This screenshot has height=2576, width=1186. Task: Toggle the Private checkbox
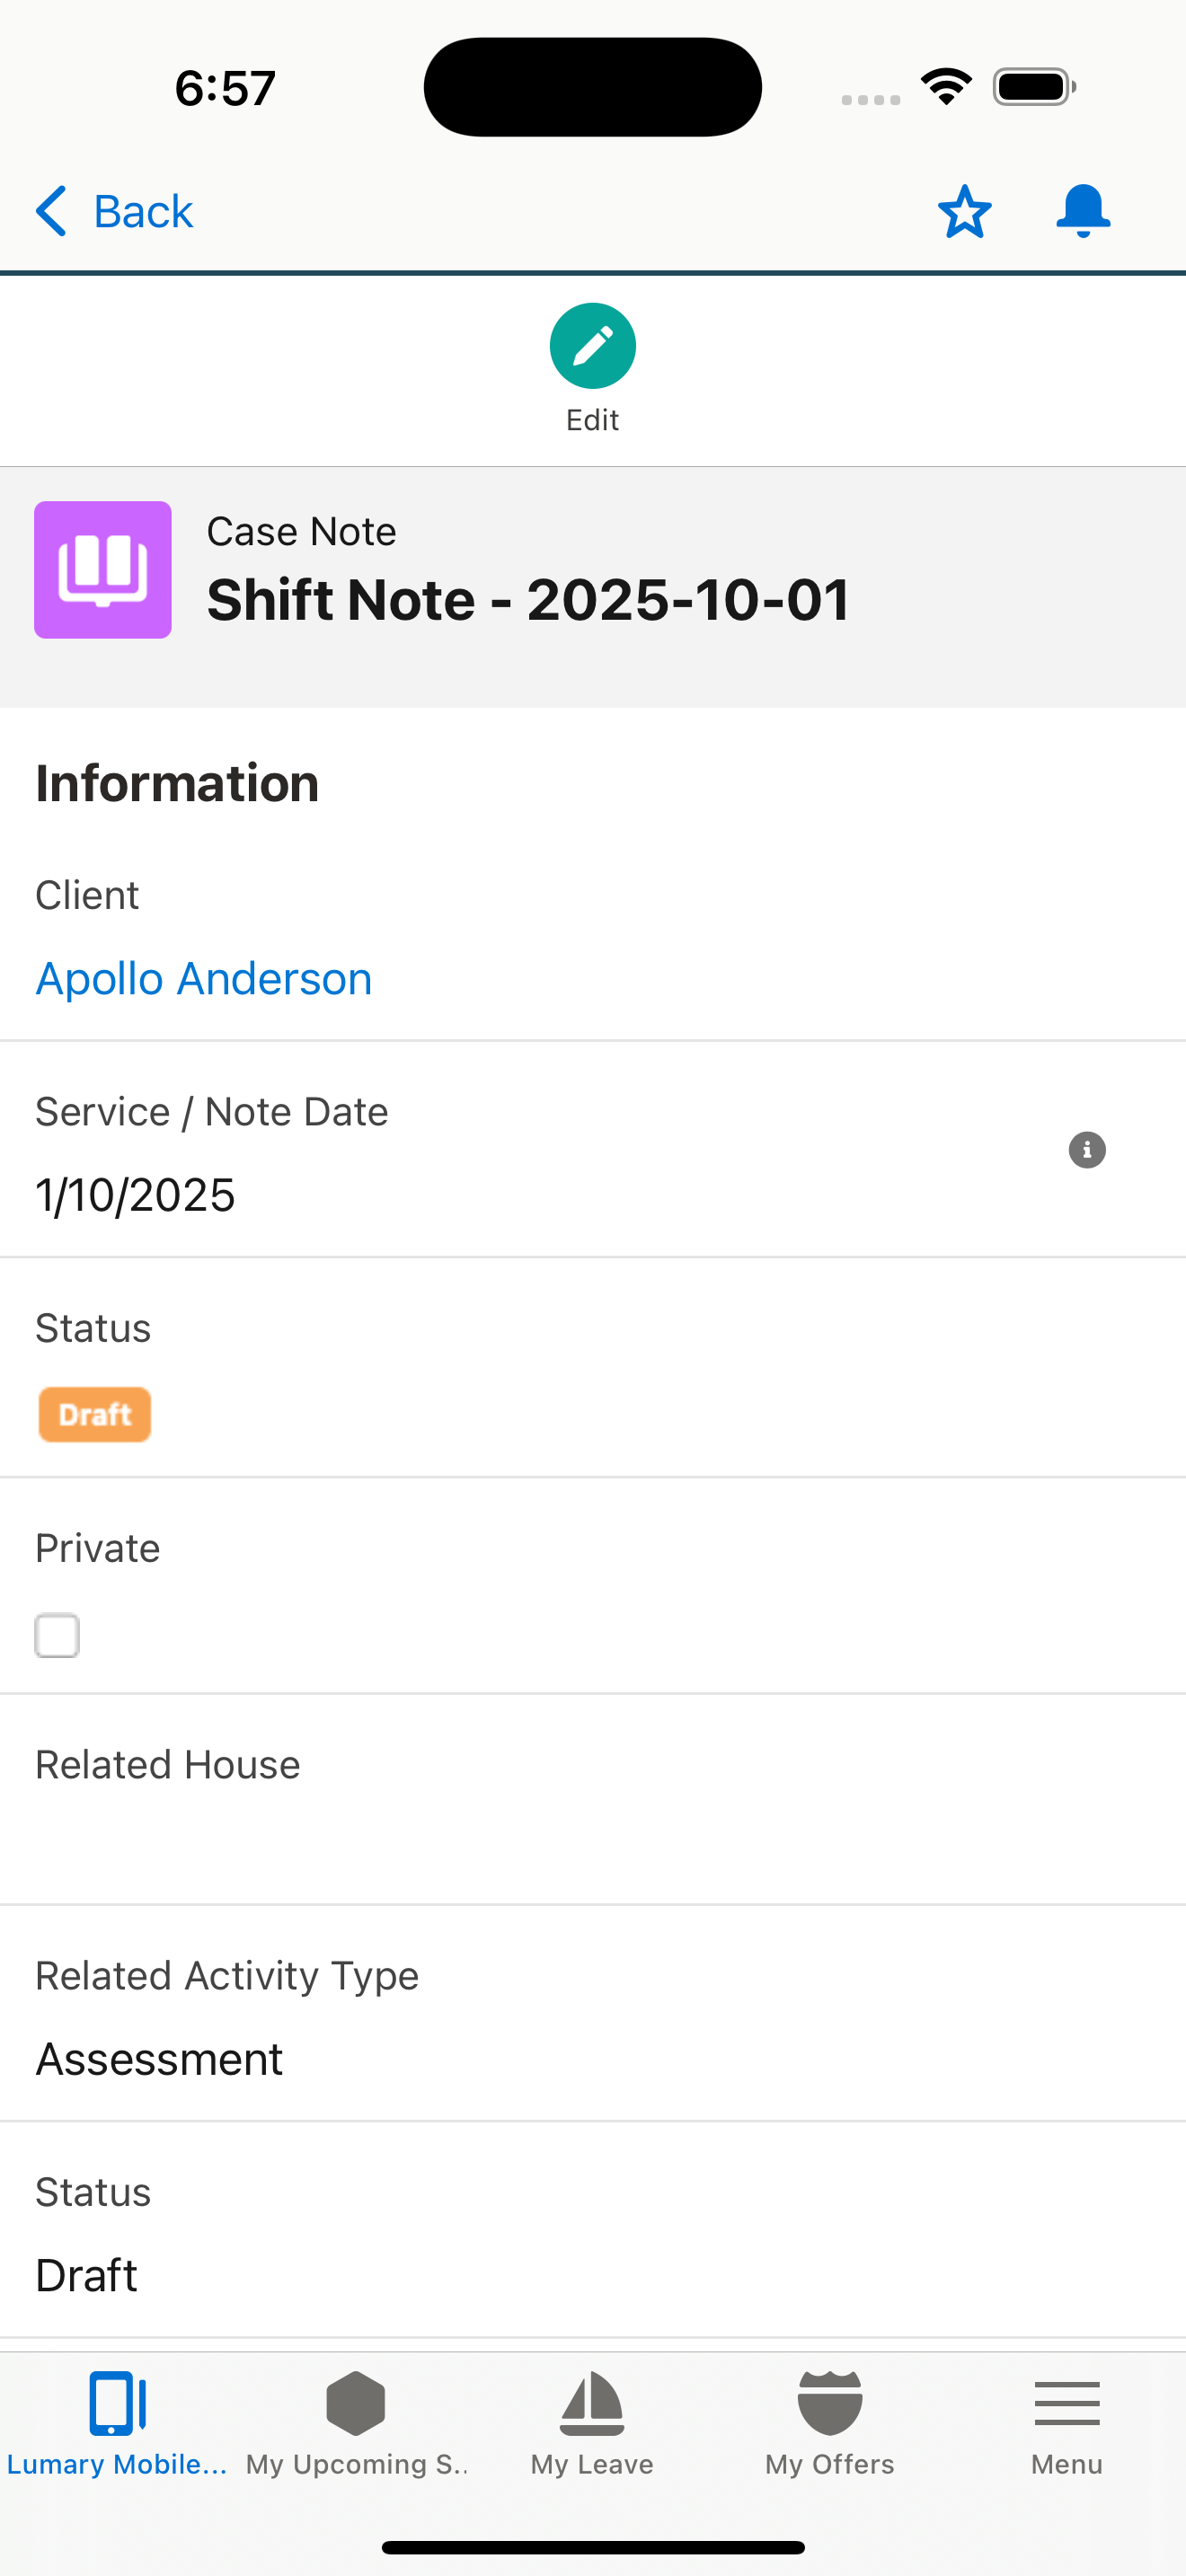coord(57,1635)
